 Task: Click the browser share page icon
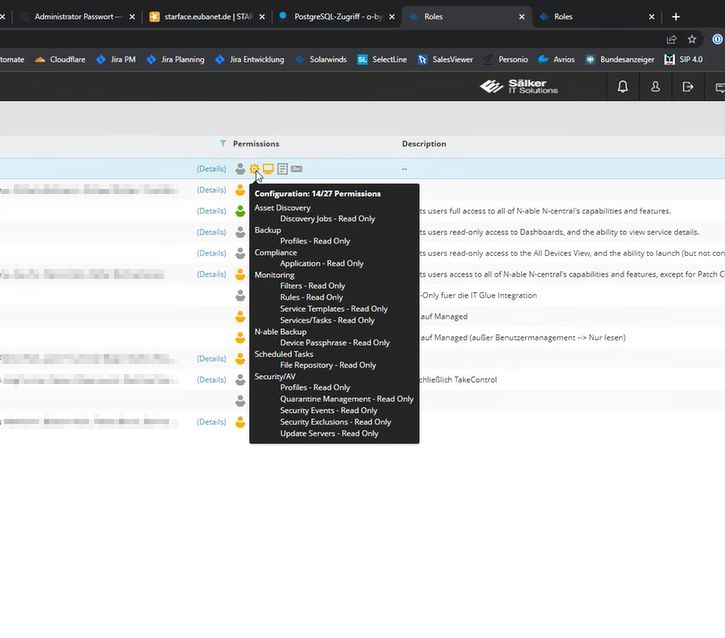tap(671, 39)
